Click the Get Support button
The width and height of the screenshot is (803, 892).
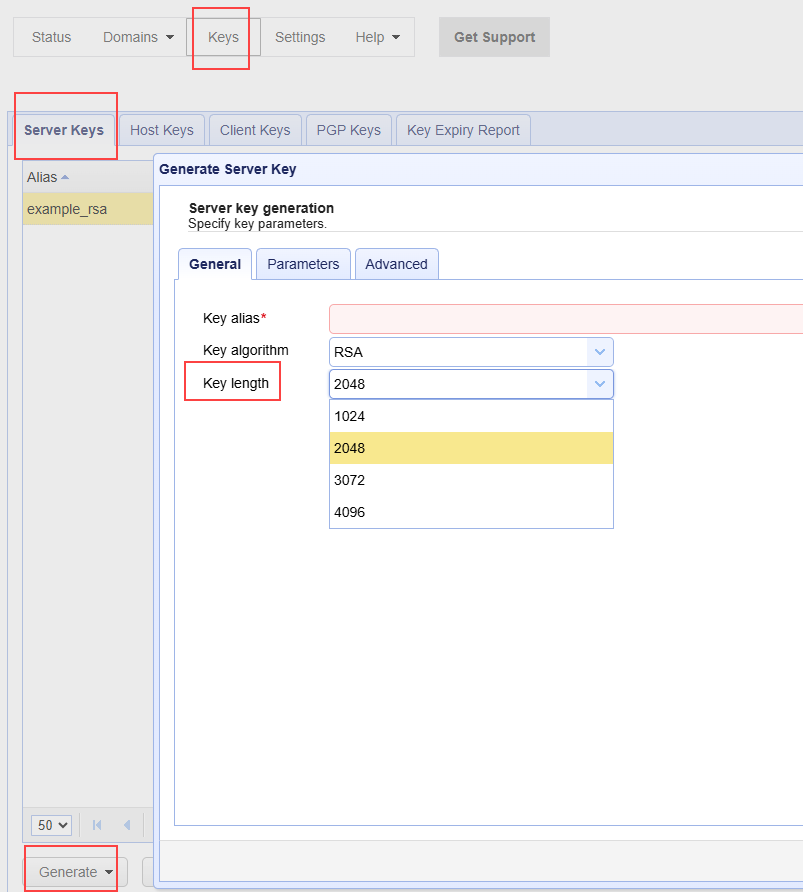click(x=494, y=36)
